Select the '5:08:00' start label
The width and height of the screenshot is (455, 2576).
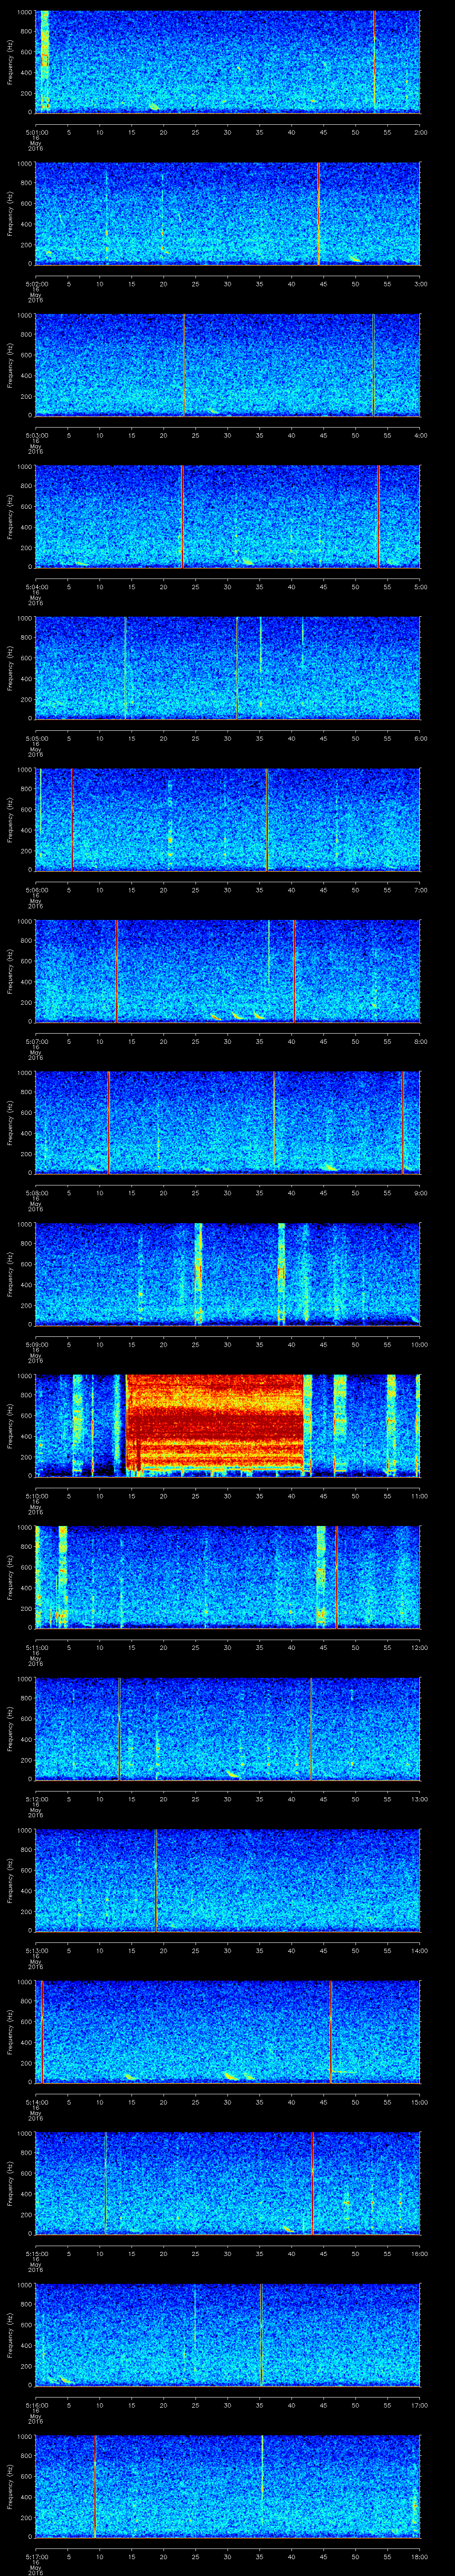coord(36,1193)
